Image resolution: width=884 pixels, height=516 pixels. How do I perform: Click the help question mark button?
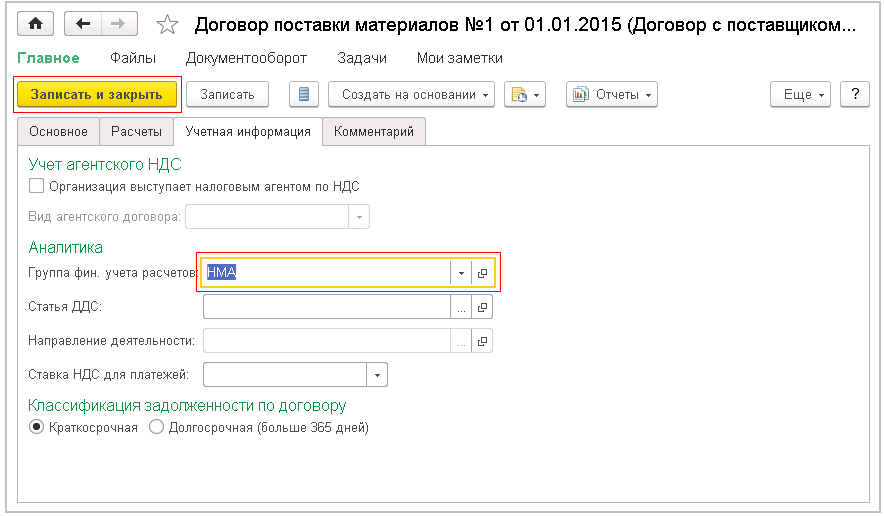click(x=854, y=94)
